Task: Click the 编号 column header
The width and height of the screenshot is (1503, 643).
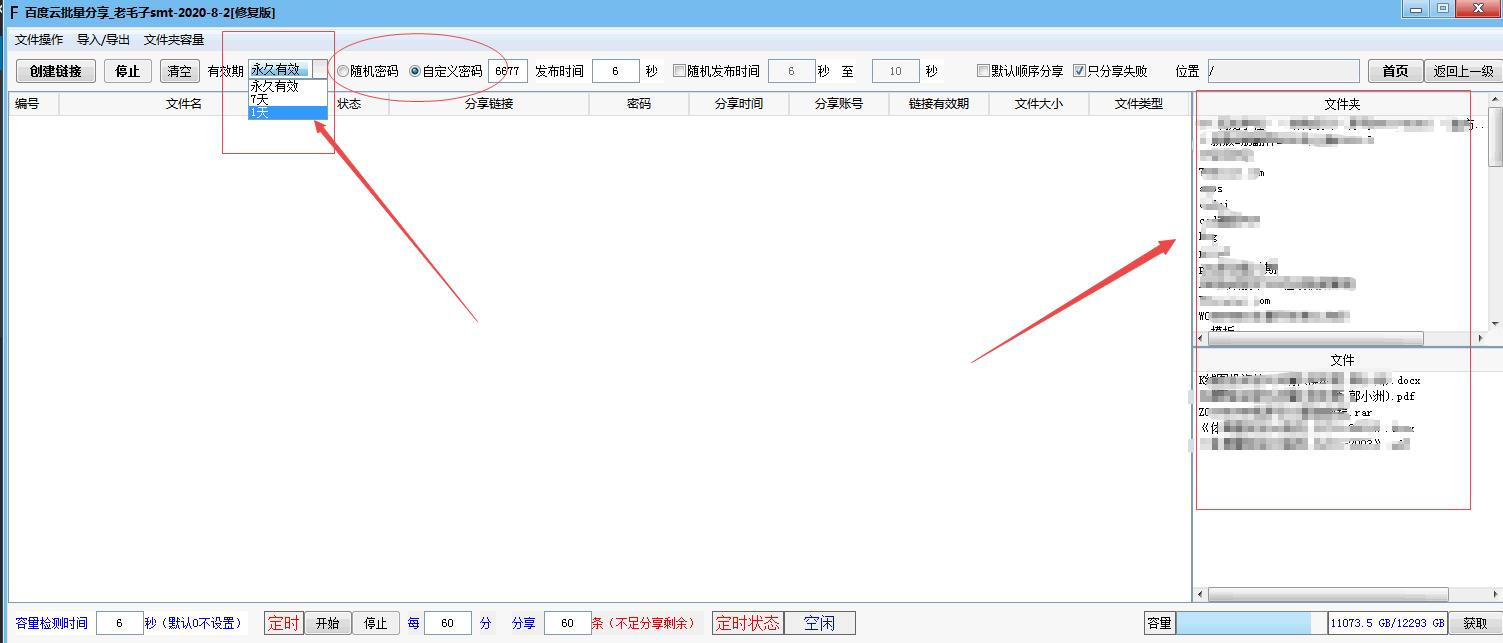Action: pyautogui.click(x=34, y=104)
